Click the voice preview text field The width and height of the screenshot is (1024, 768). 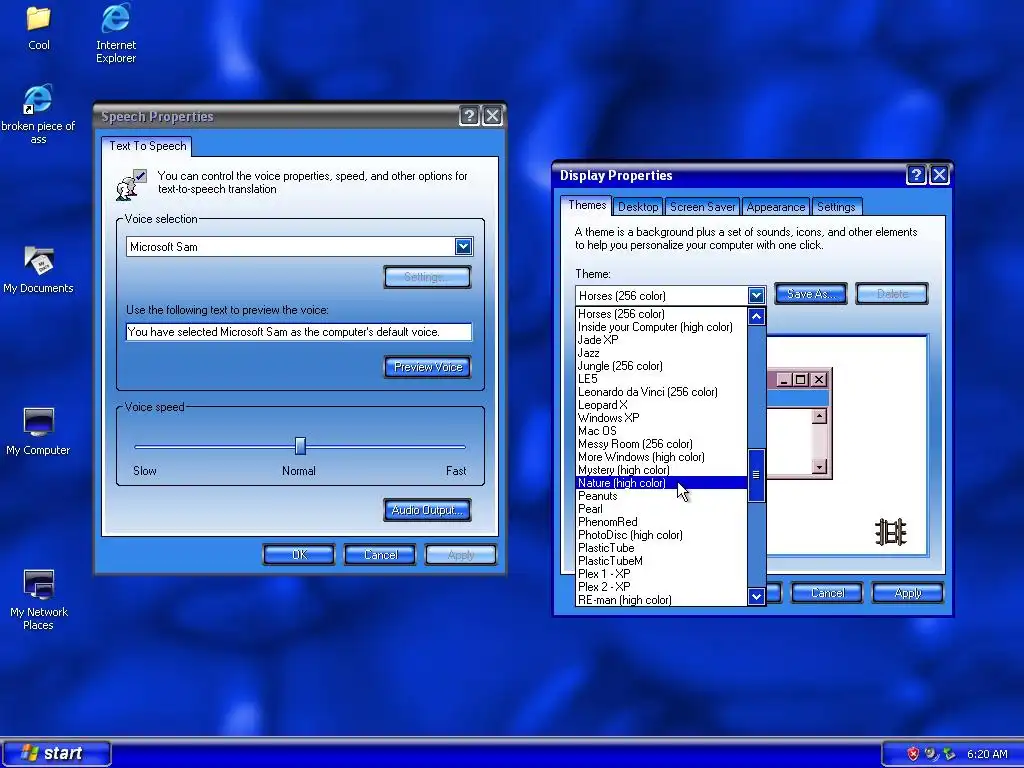click(x=298, y=332)
